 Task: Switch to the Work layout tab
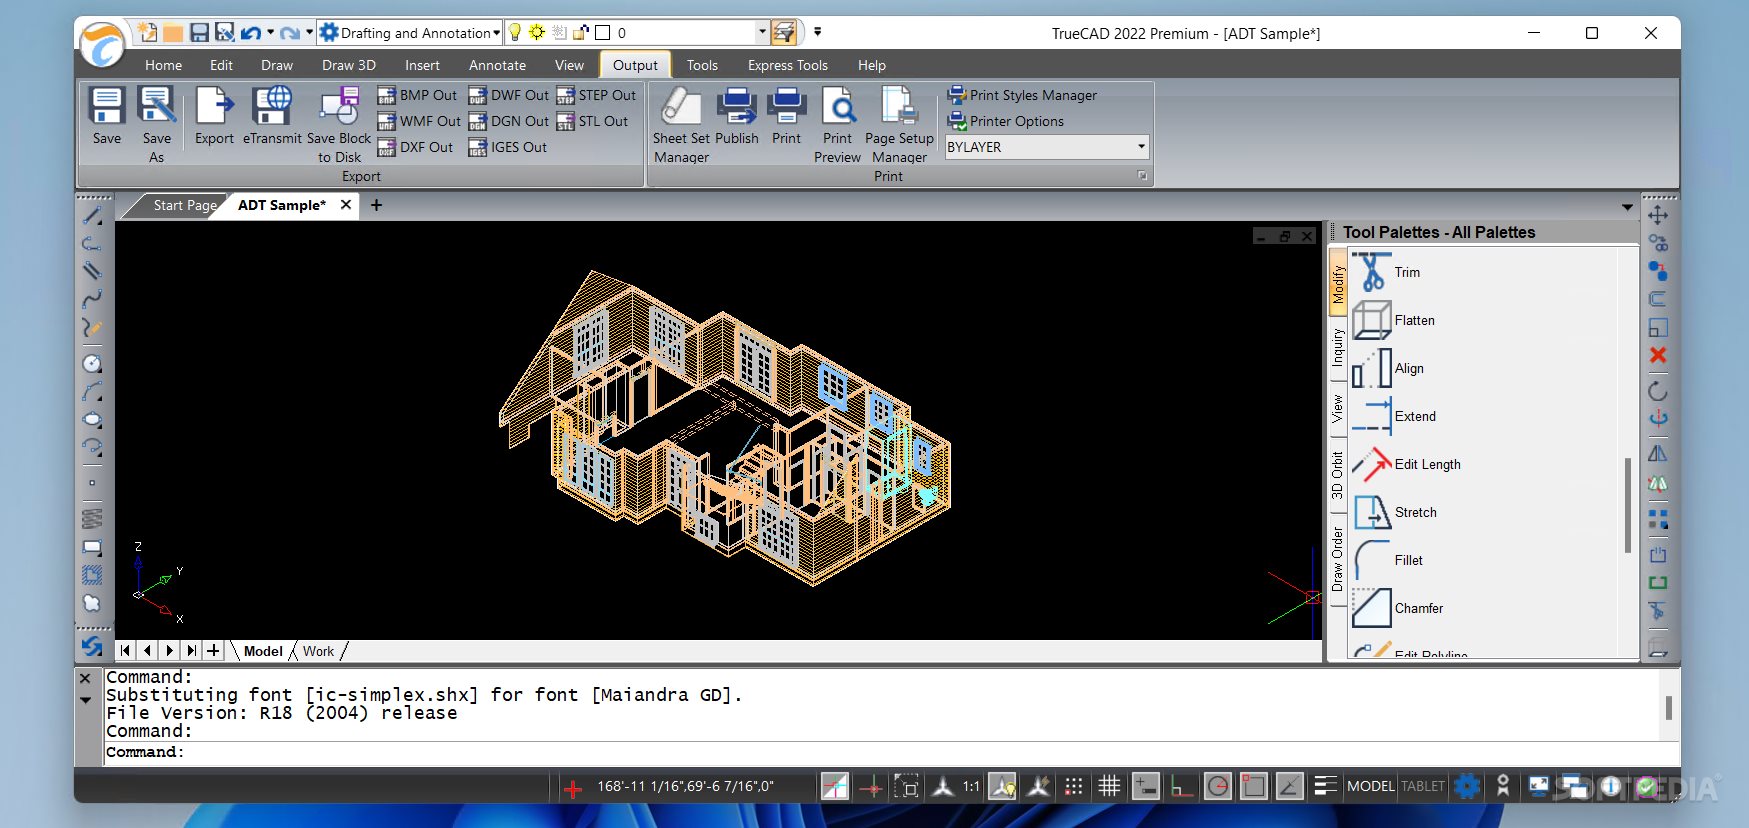click(319, 651)
